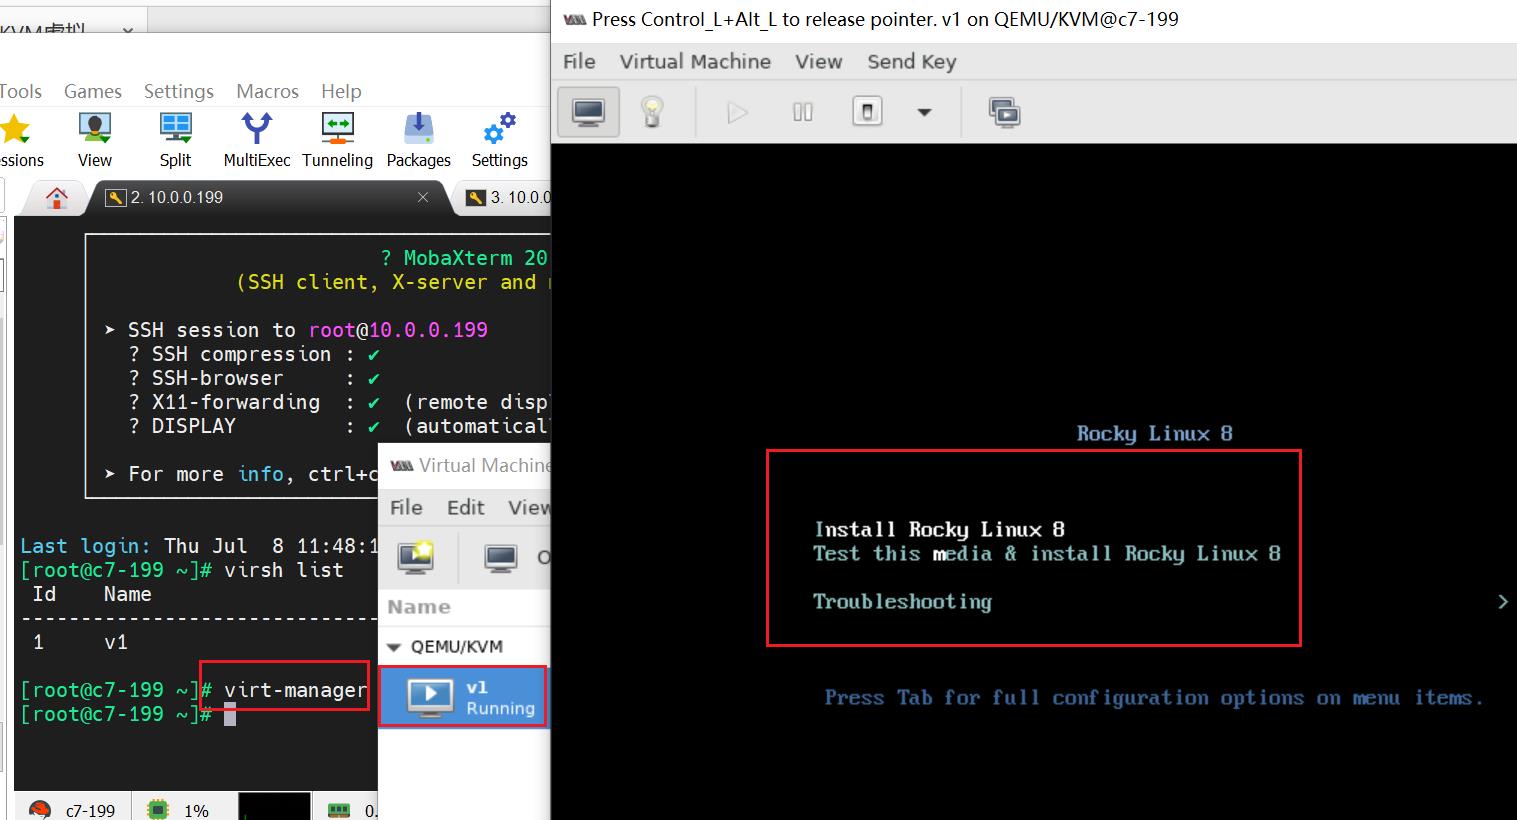1517x820 pixels.
Task: Open the File menu of the v1 console window
Action: pyautogui.click(x=579, y=61)
